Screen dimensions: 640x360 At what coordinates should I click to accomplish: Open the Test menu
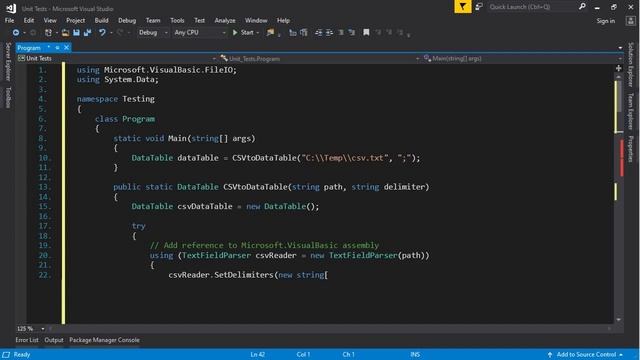coord(199,20)
